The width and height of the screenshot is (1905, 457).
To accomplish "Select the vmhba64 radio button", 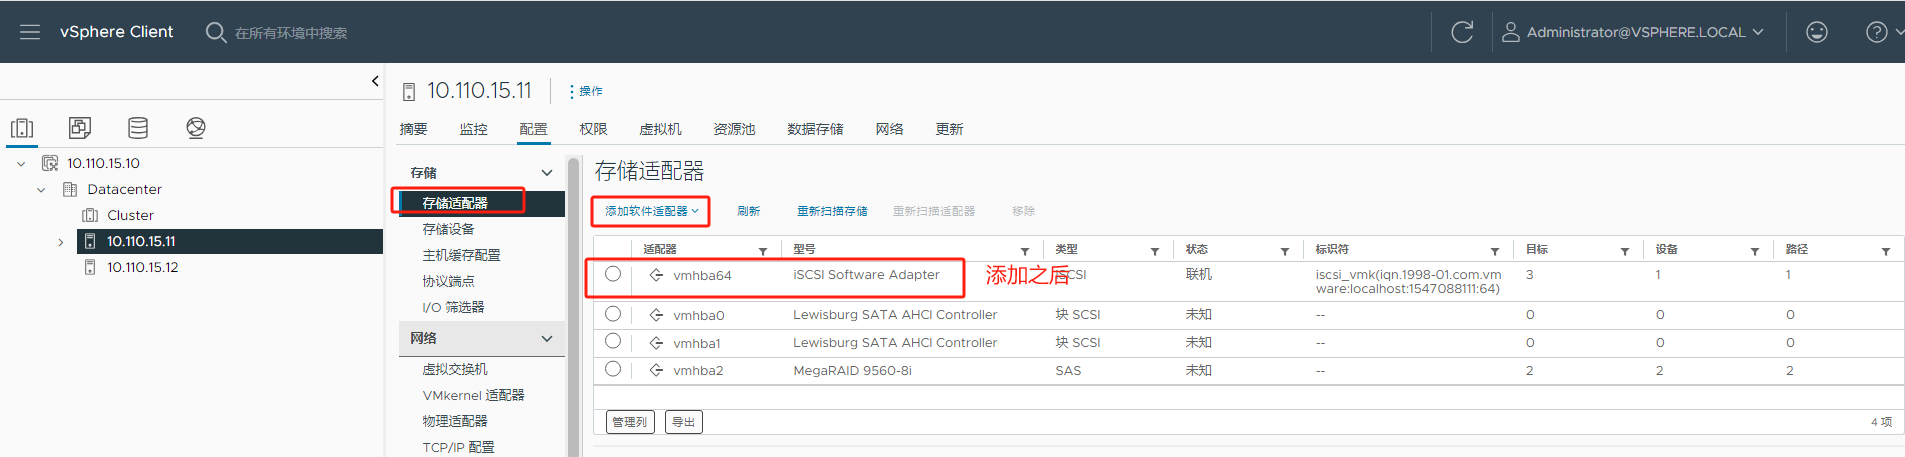I will coord(613,274).
